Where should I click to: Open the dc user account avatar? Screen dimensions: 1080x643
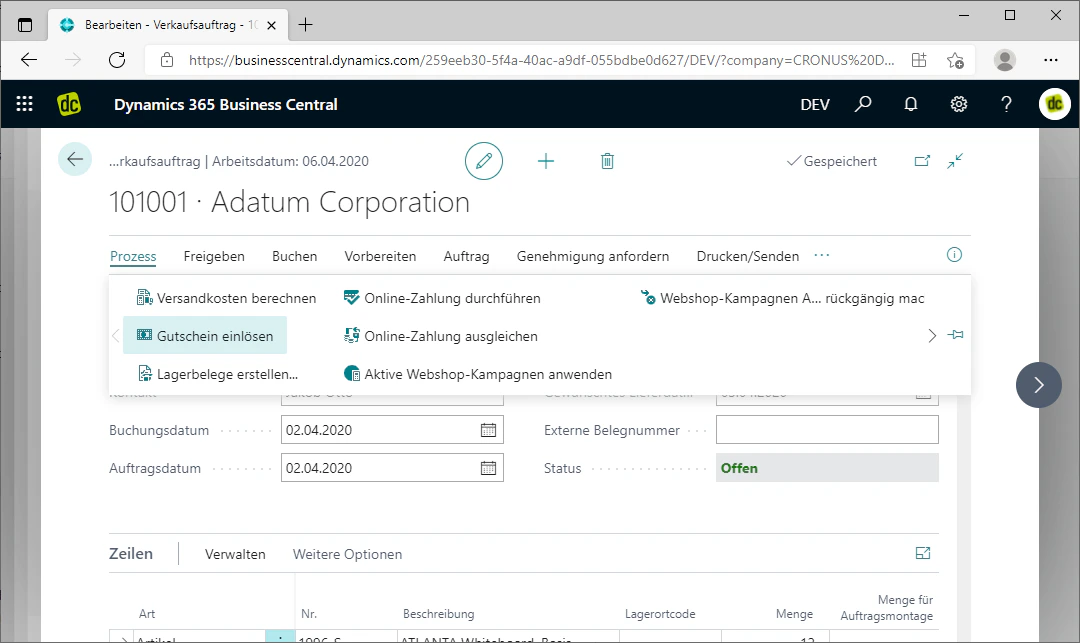(x=1055, y=104)
